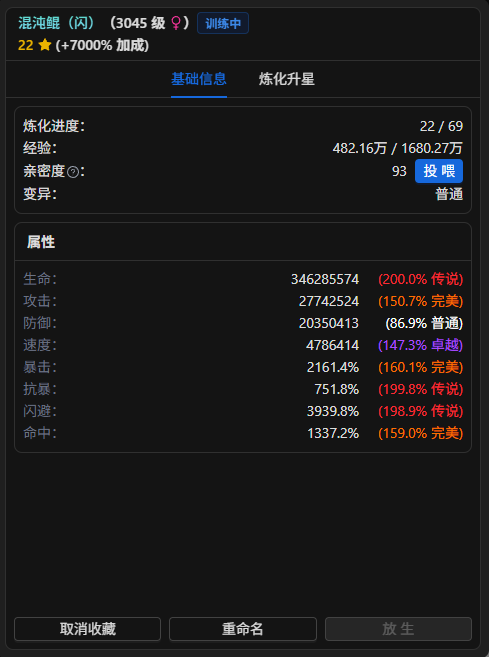Click the 抗暴: attribute label
This screenshot has height=657, width=489.
click(40, 389)
